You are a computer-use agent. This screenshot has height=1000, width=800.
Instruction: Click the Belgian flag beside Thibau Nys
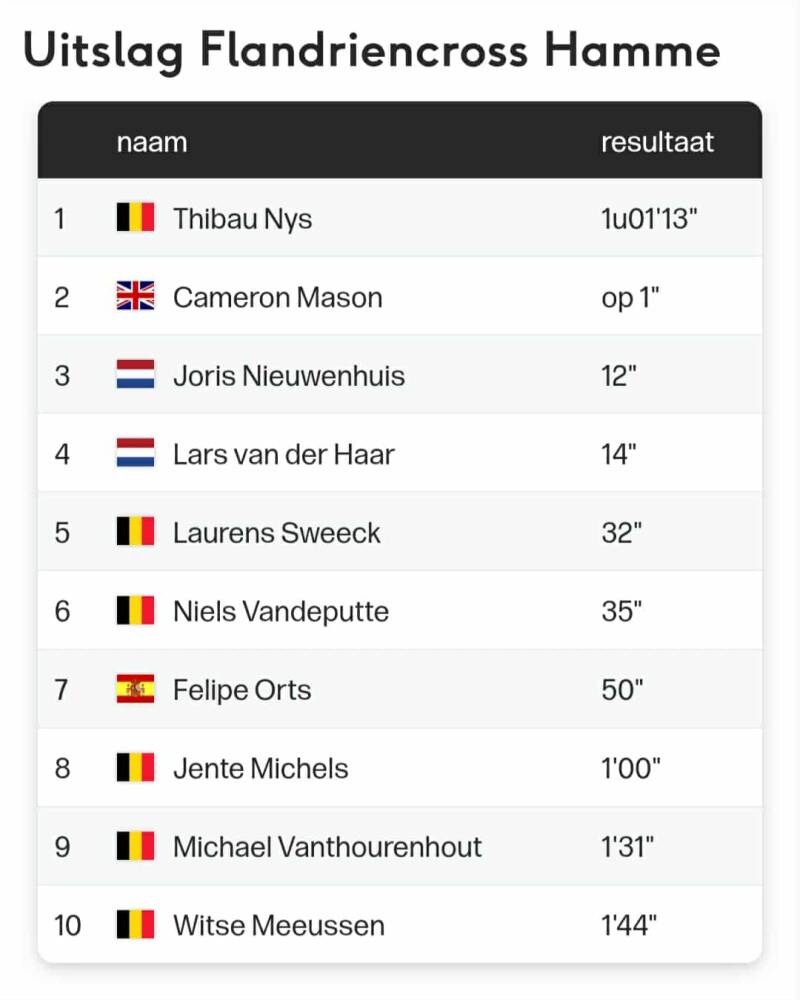click(135, 218)
